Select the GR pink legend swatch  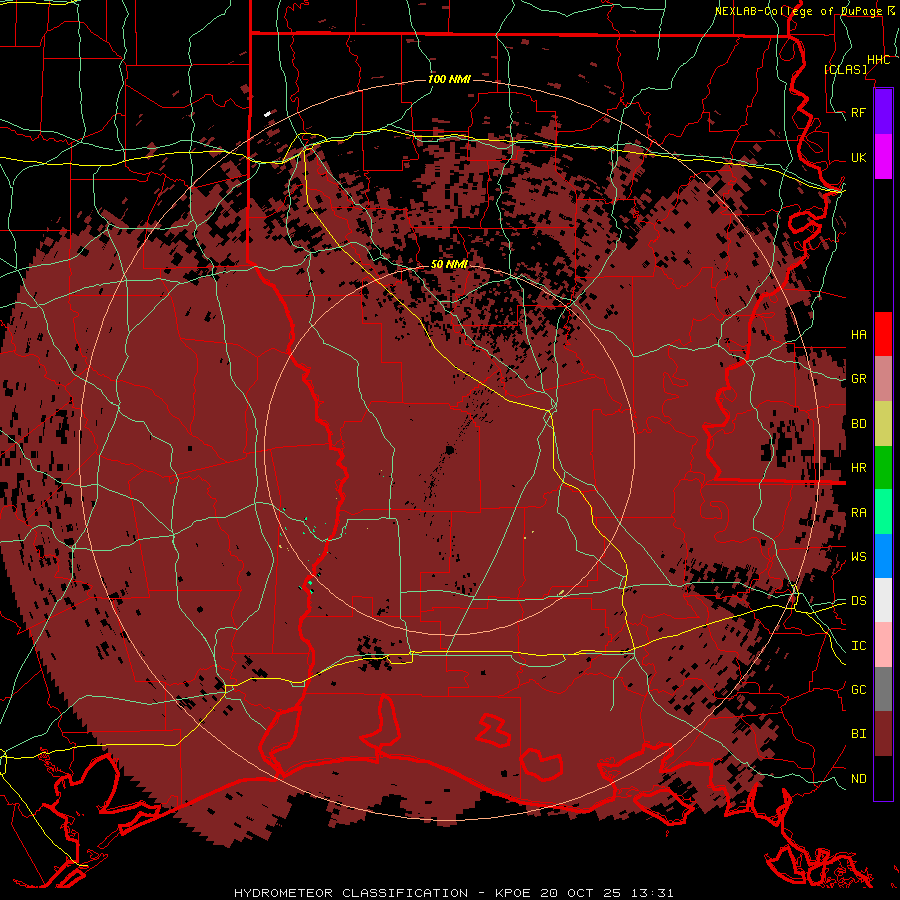click(883, 379)
